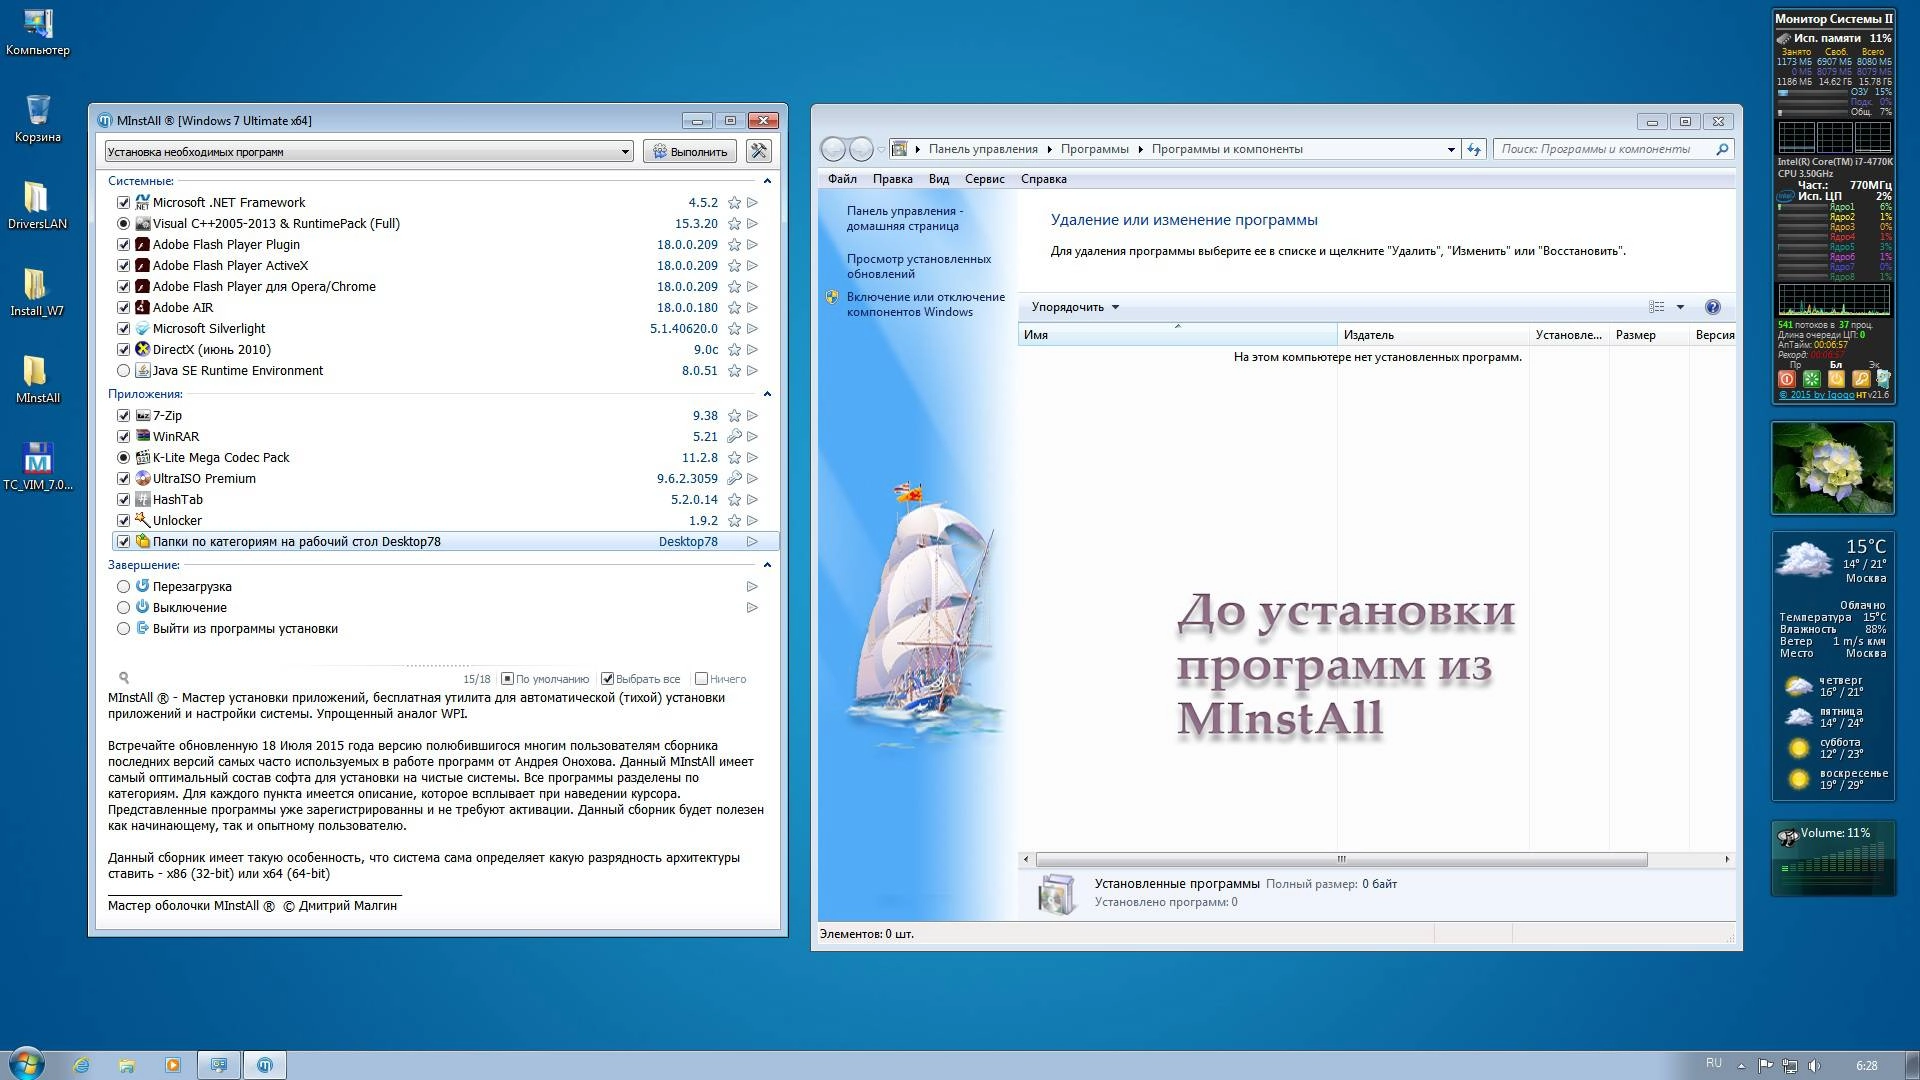Open help icon in Programs and Features

point(1712,307)
